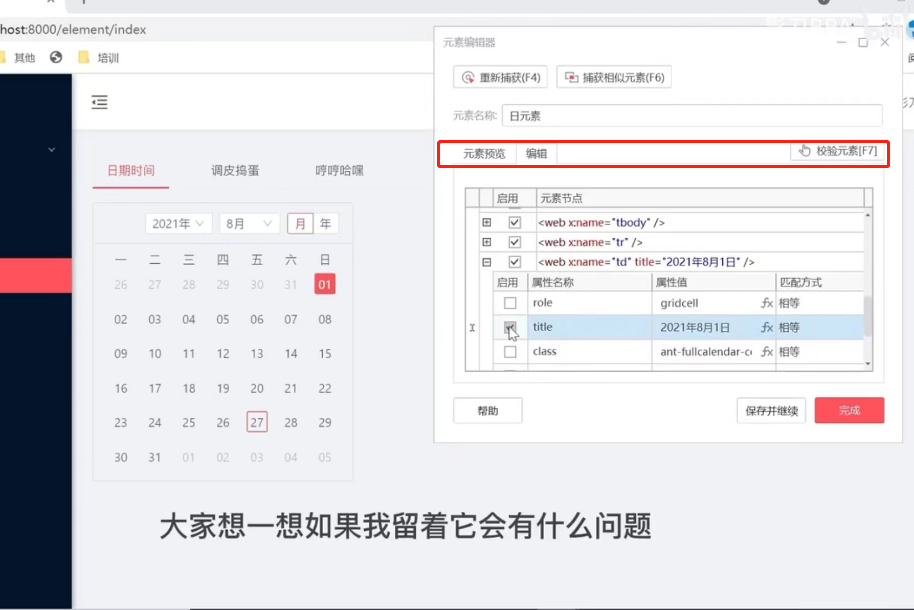Select calendar date 27 outlined today

coord(257,422)
